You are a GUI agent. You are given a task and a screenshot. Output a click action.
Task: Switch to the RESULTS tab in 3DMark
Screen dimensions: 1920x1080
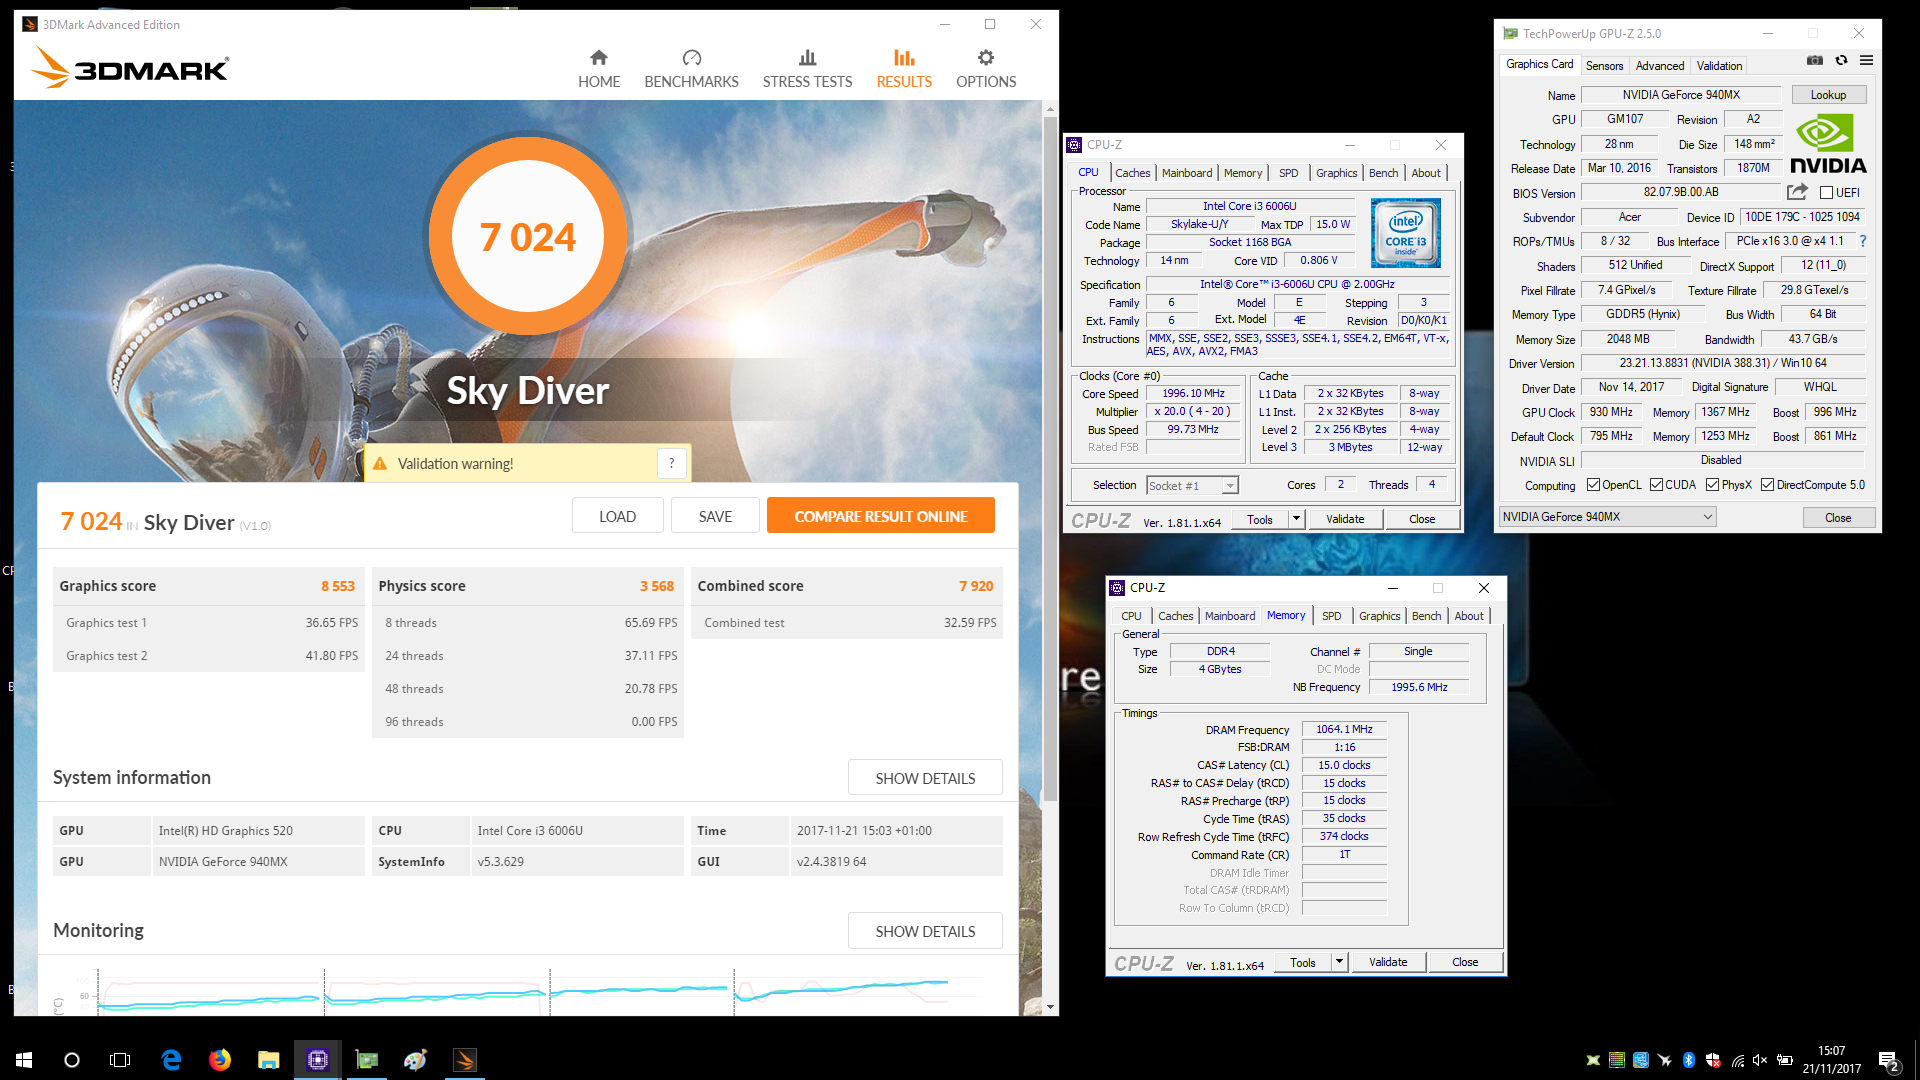point(904,69)
